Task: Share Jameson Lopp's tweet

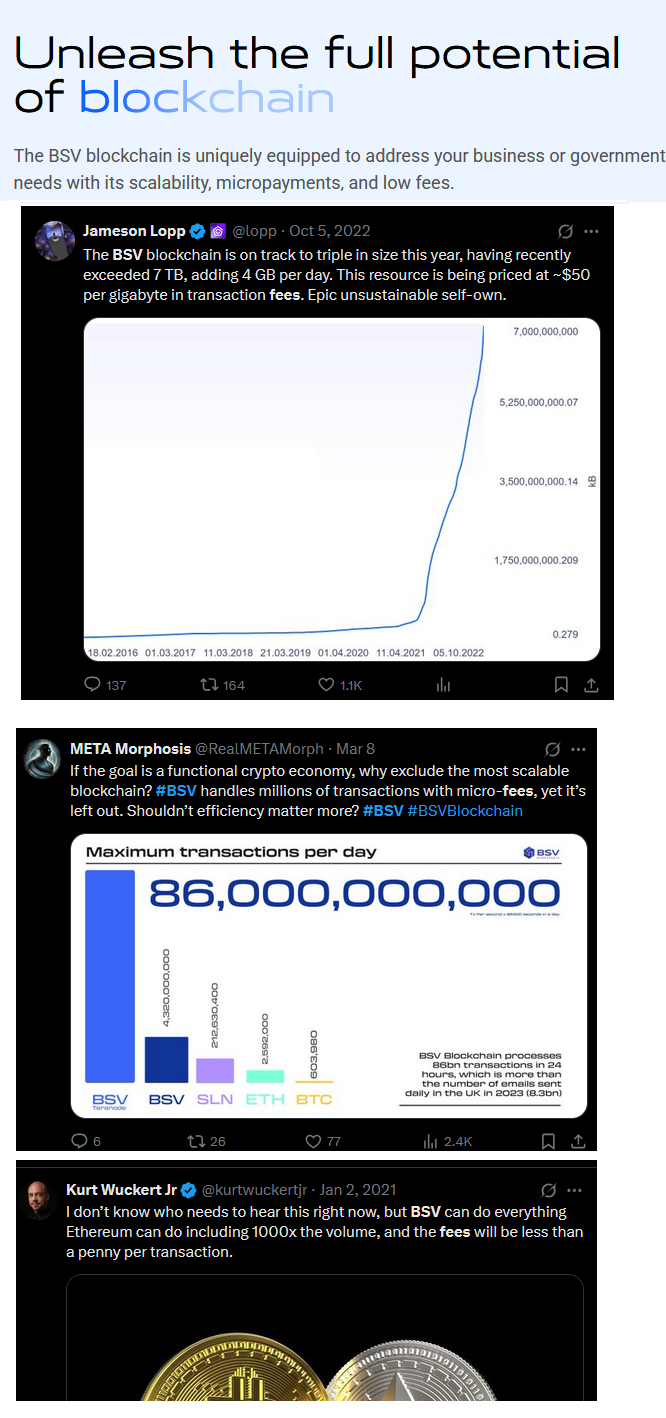Action: pyautogui.click(x=591, y=685)
